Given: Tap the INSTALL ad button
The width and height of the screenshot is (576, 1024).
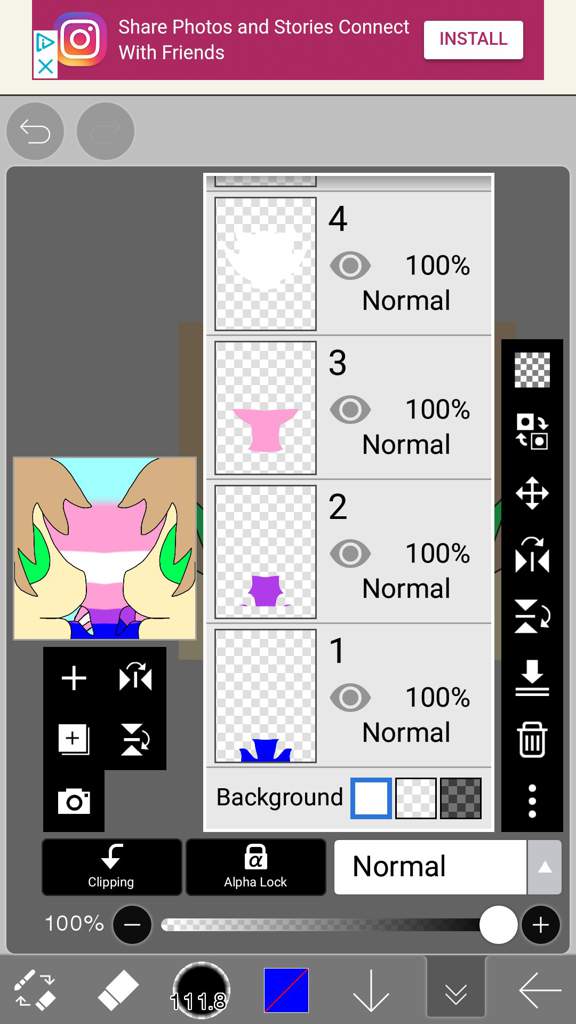Looking at the screenshot, I should pos(473,39).
